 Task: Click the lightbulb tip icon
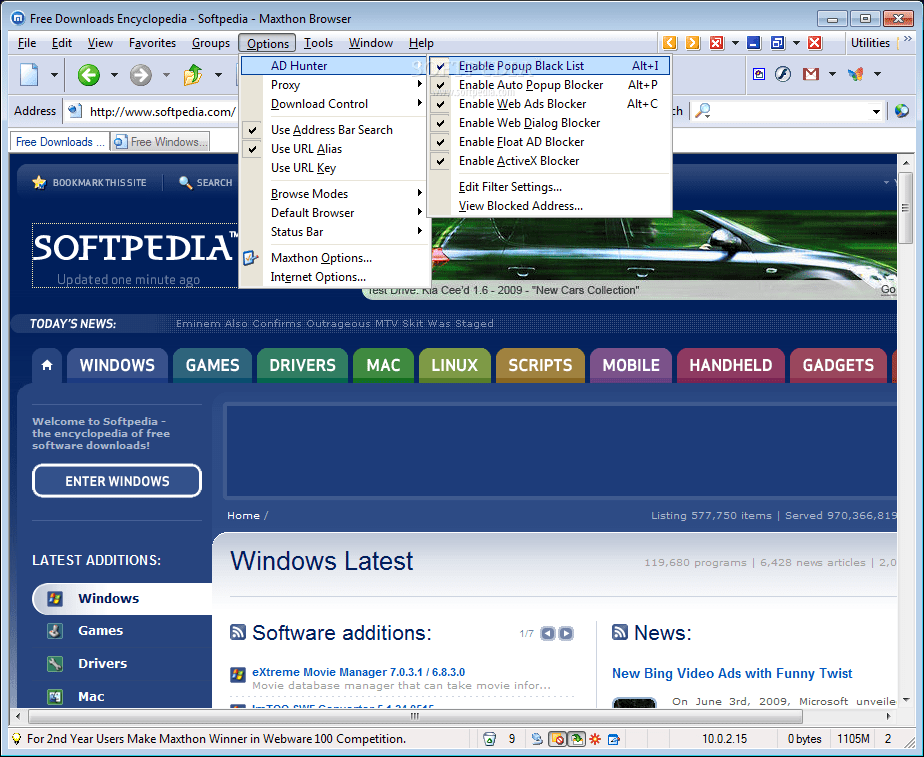pos(16,739)
